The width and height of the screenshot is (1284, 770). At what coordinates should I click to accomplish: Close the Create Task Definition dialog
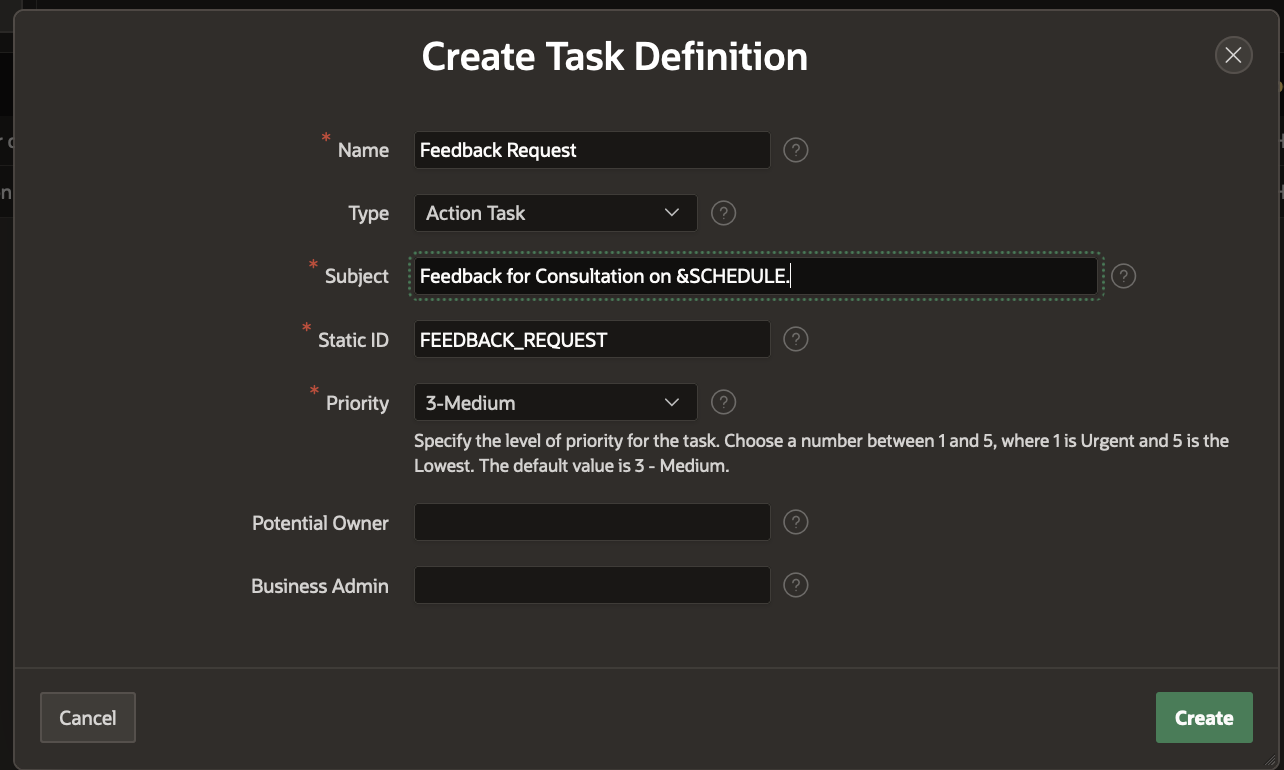click(x=1233, y=56)
